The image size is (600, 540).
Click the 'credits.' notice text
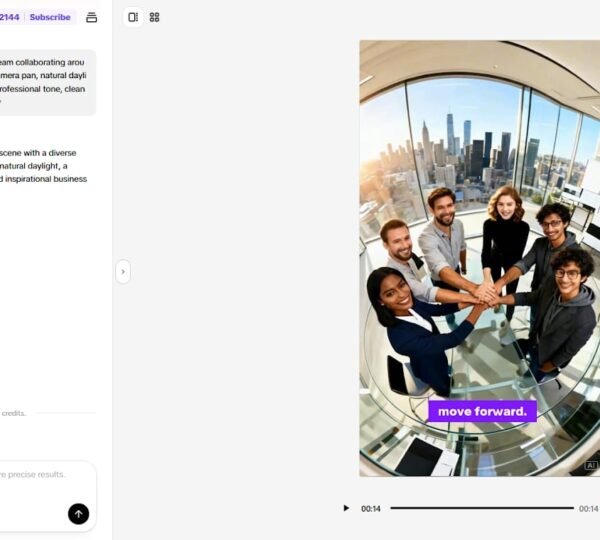pyautogui.click(x=14, y=413)
